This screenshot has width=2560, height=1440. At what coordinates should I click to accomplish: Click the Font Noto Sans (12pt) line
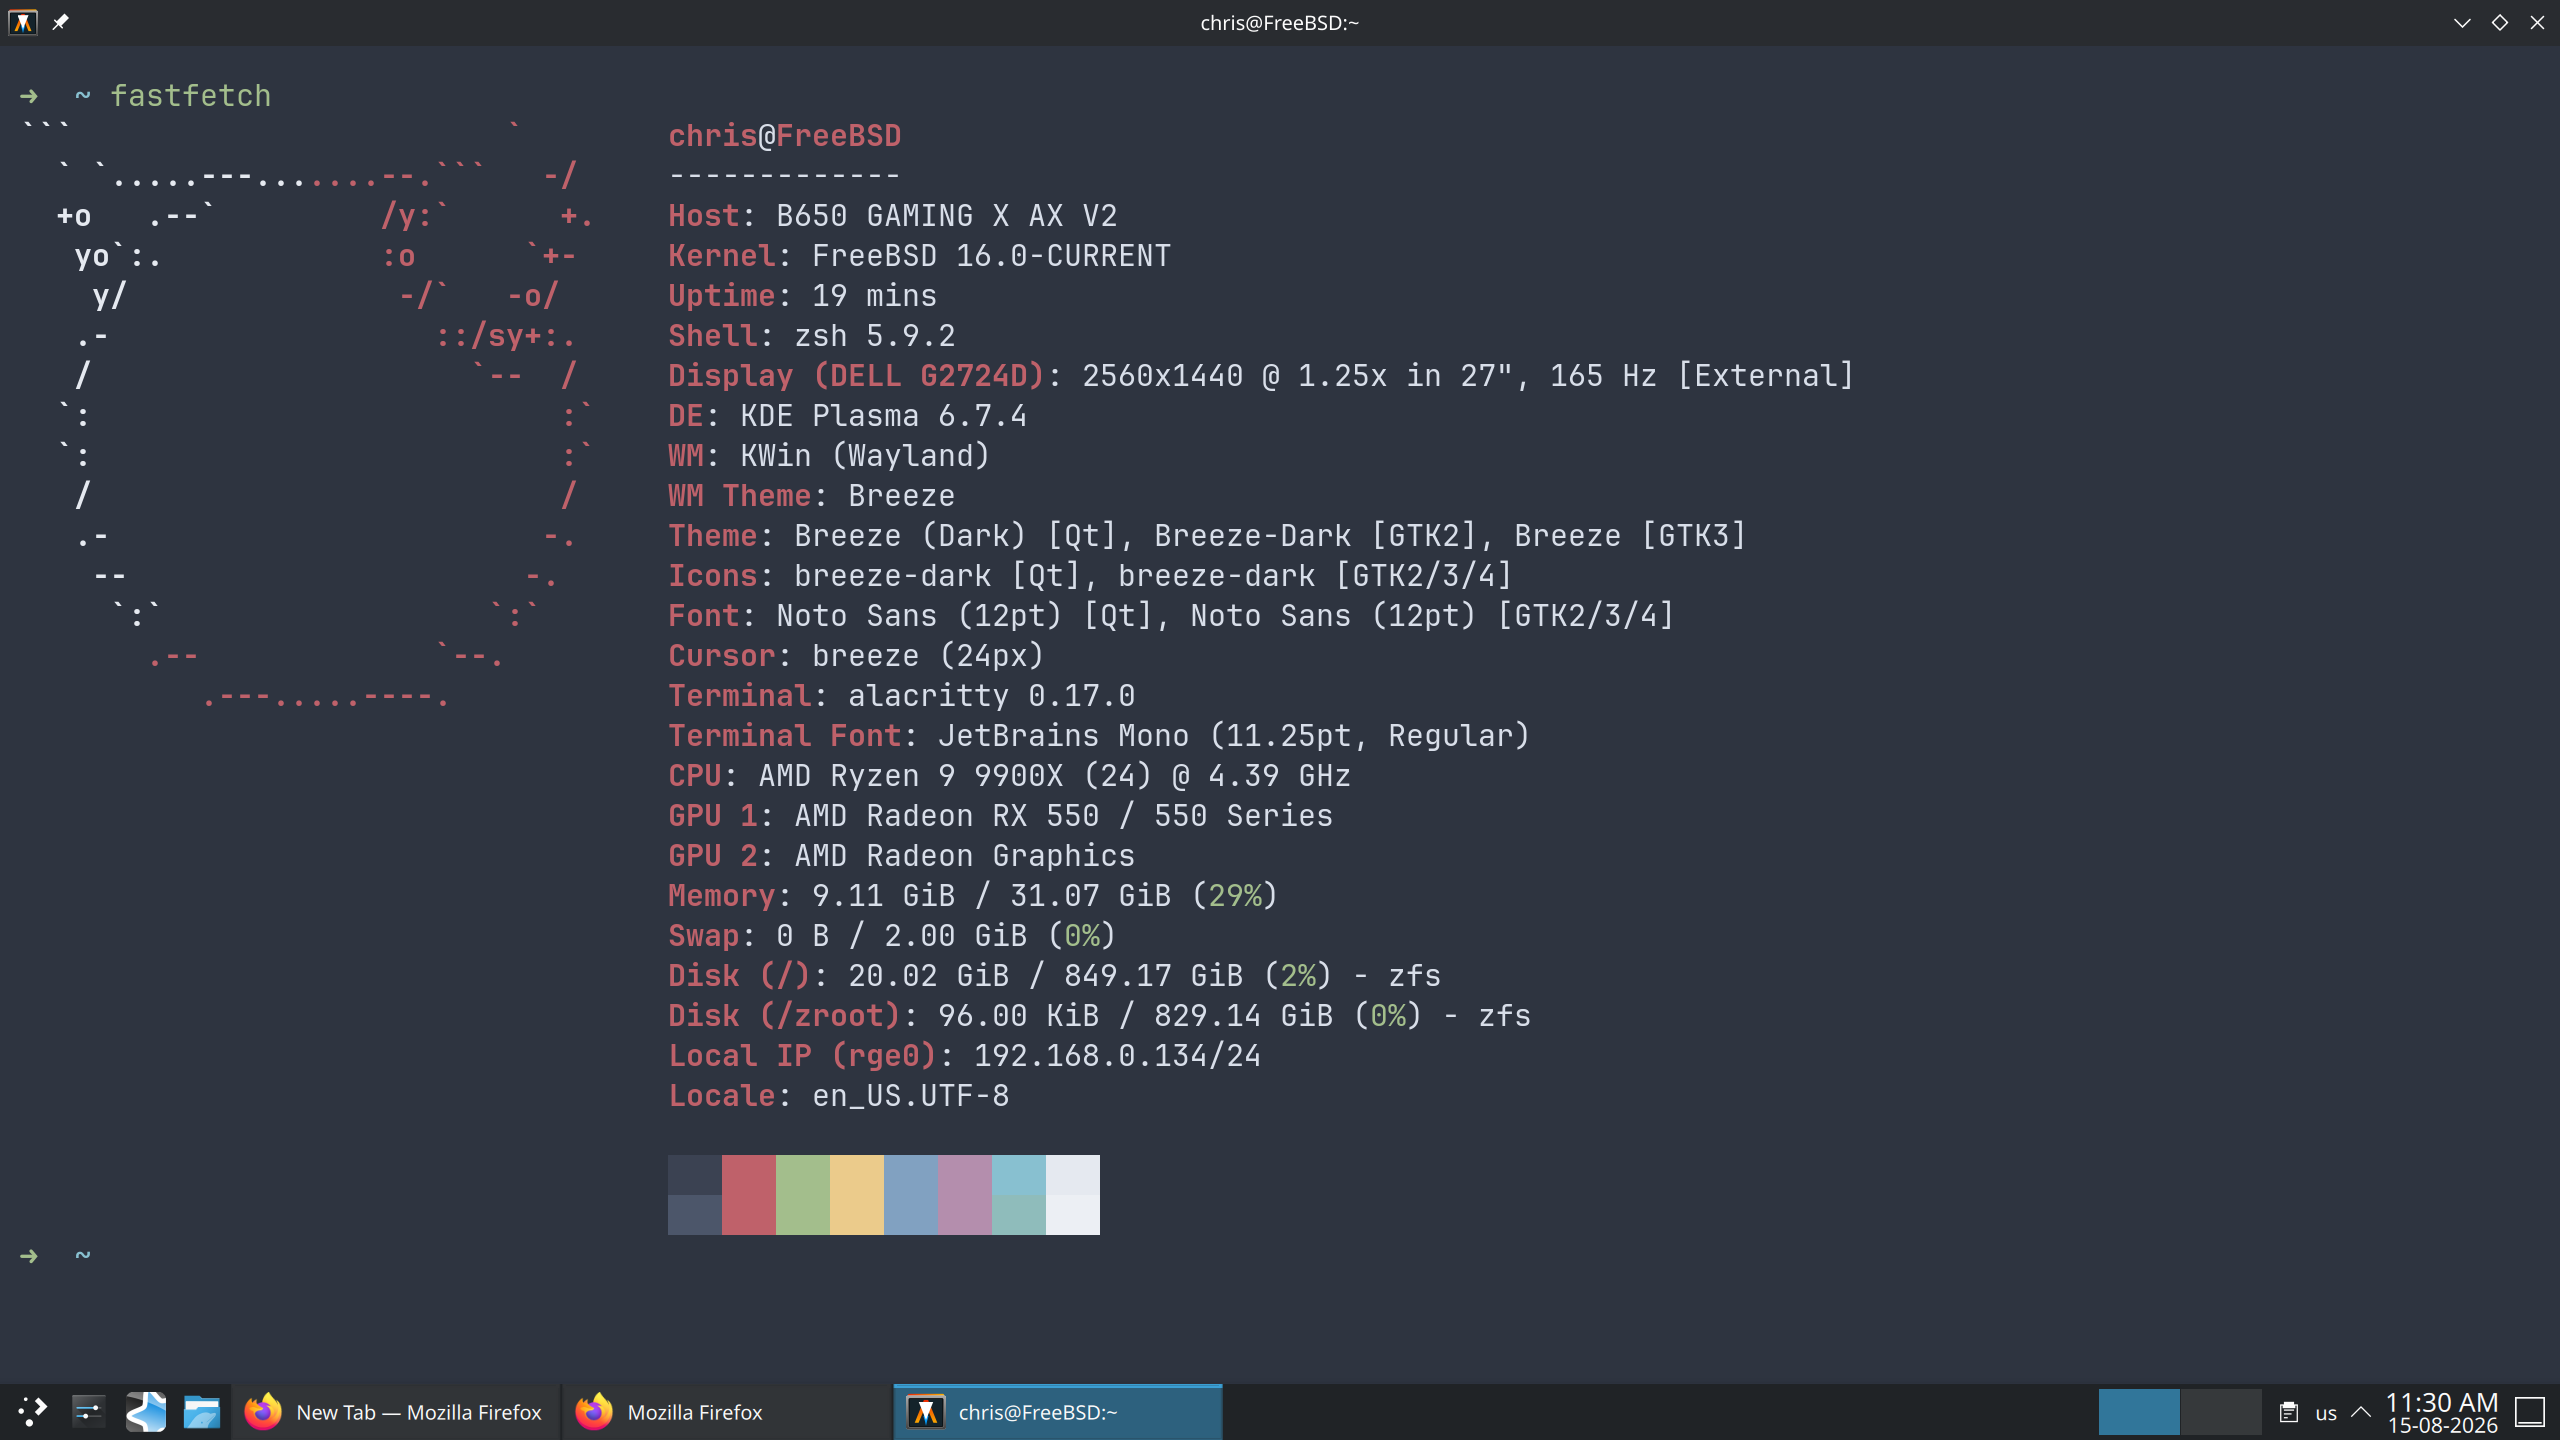pos(1171,616)
